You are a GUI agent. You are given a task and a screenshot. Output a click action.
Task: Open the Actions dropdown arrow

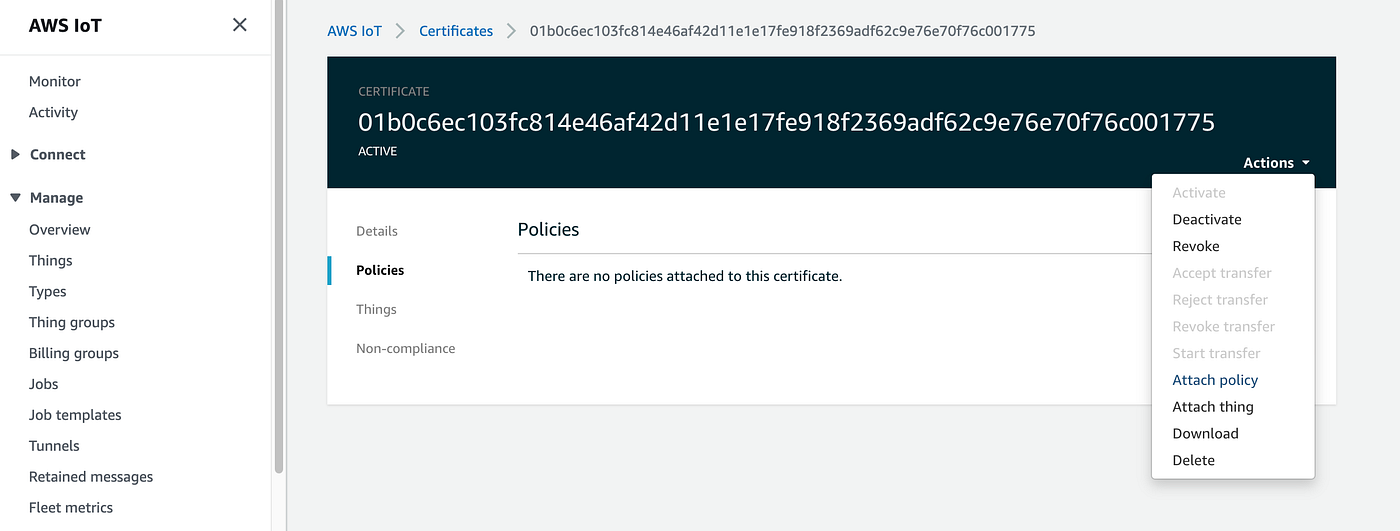pos(1306,163)
